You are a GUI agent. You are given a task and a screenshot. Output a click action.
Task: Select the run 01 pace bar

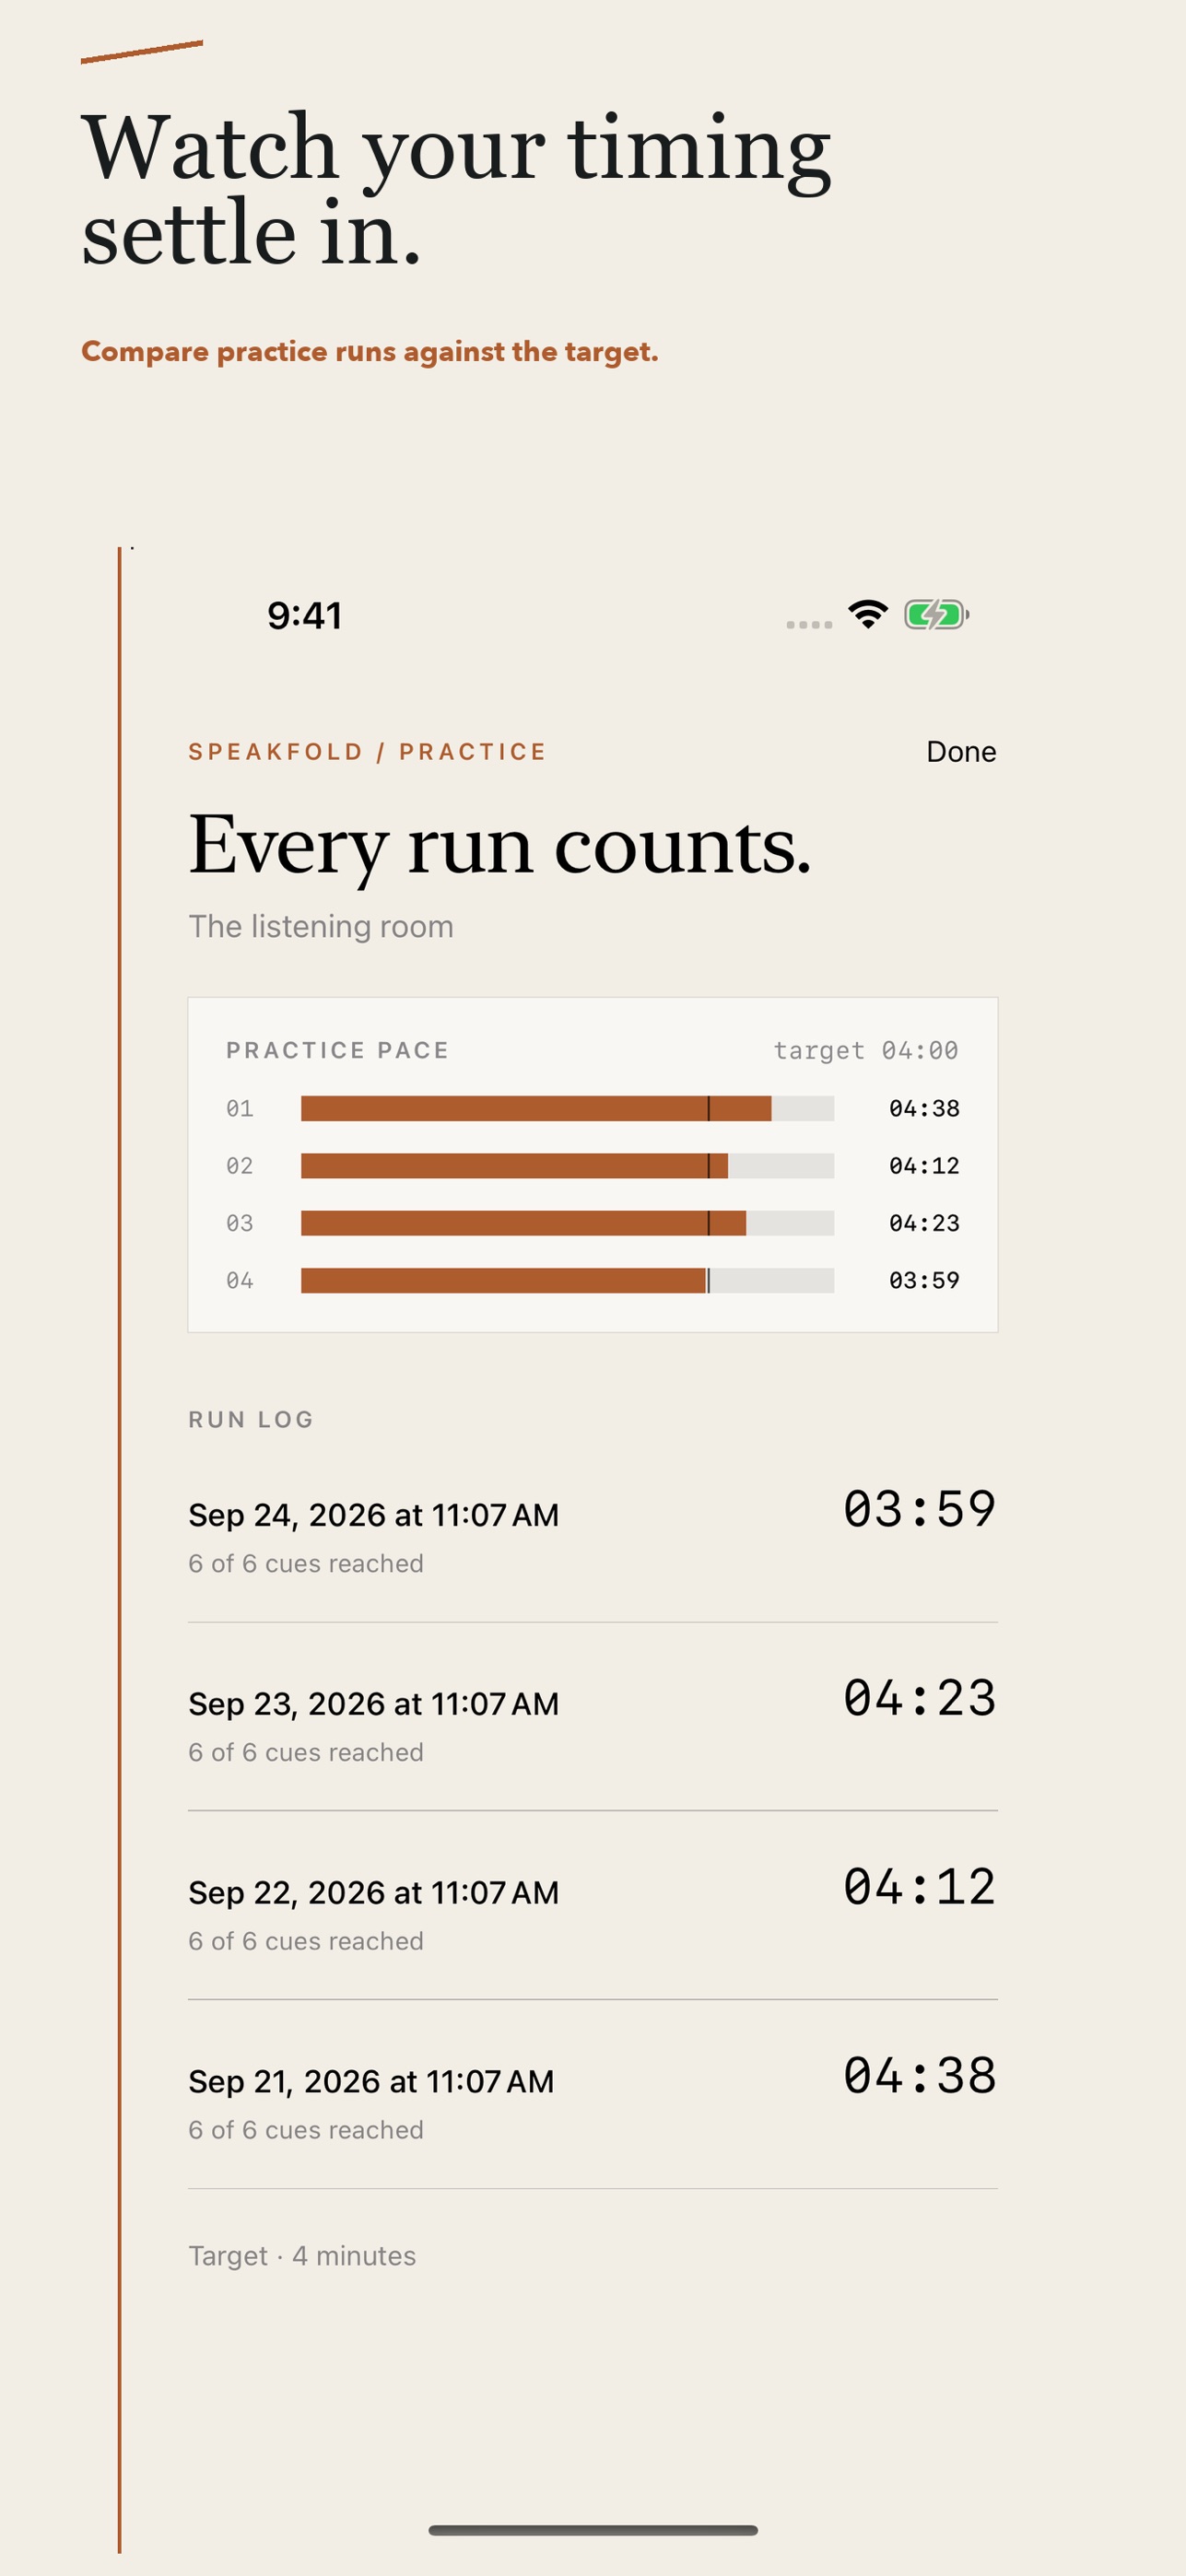pyautogui.click(x=567, y=1108)
